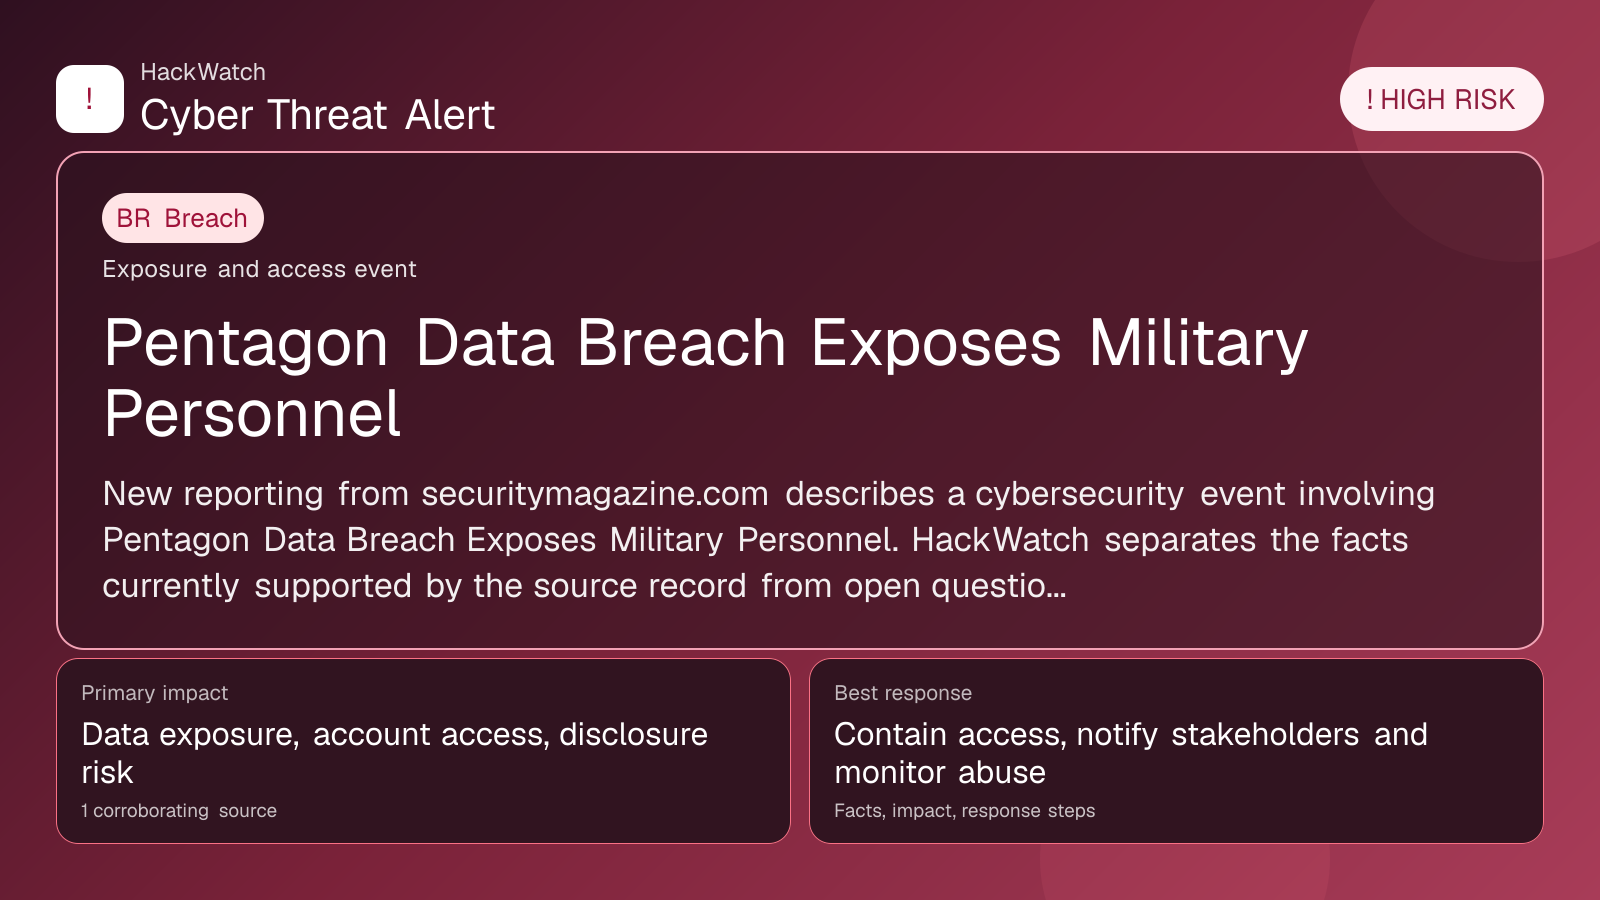The height and width of the screenshot is (900, 1600).
Task: Open the Pentagon Data Breach headline
Action: (705, 378)
